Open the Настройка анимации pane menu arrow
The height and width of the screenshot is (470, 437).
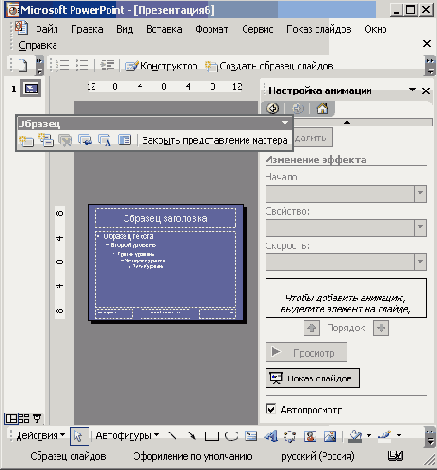tap(412, 90)
